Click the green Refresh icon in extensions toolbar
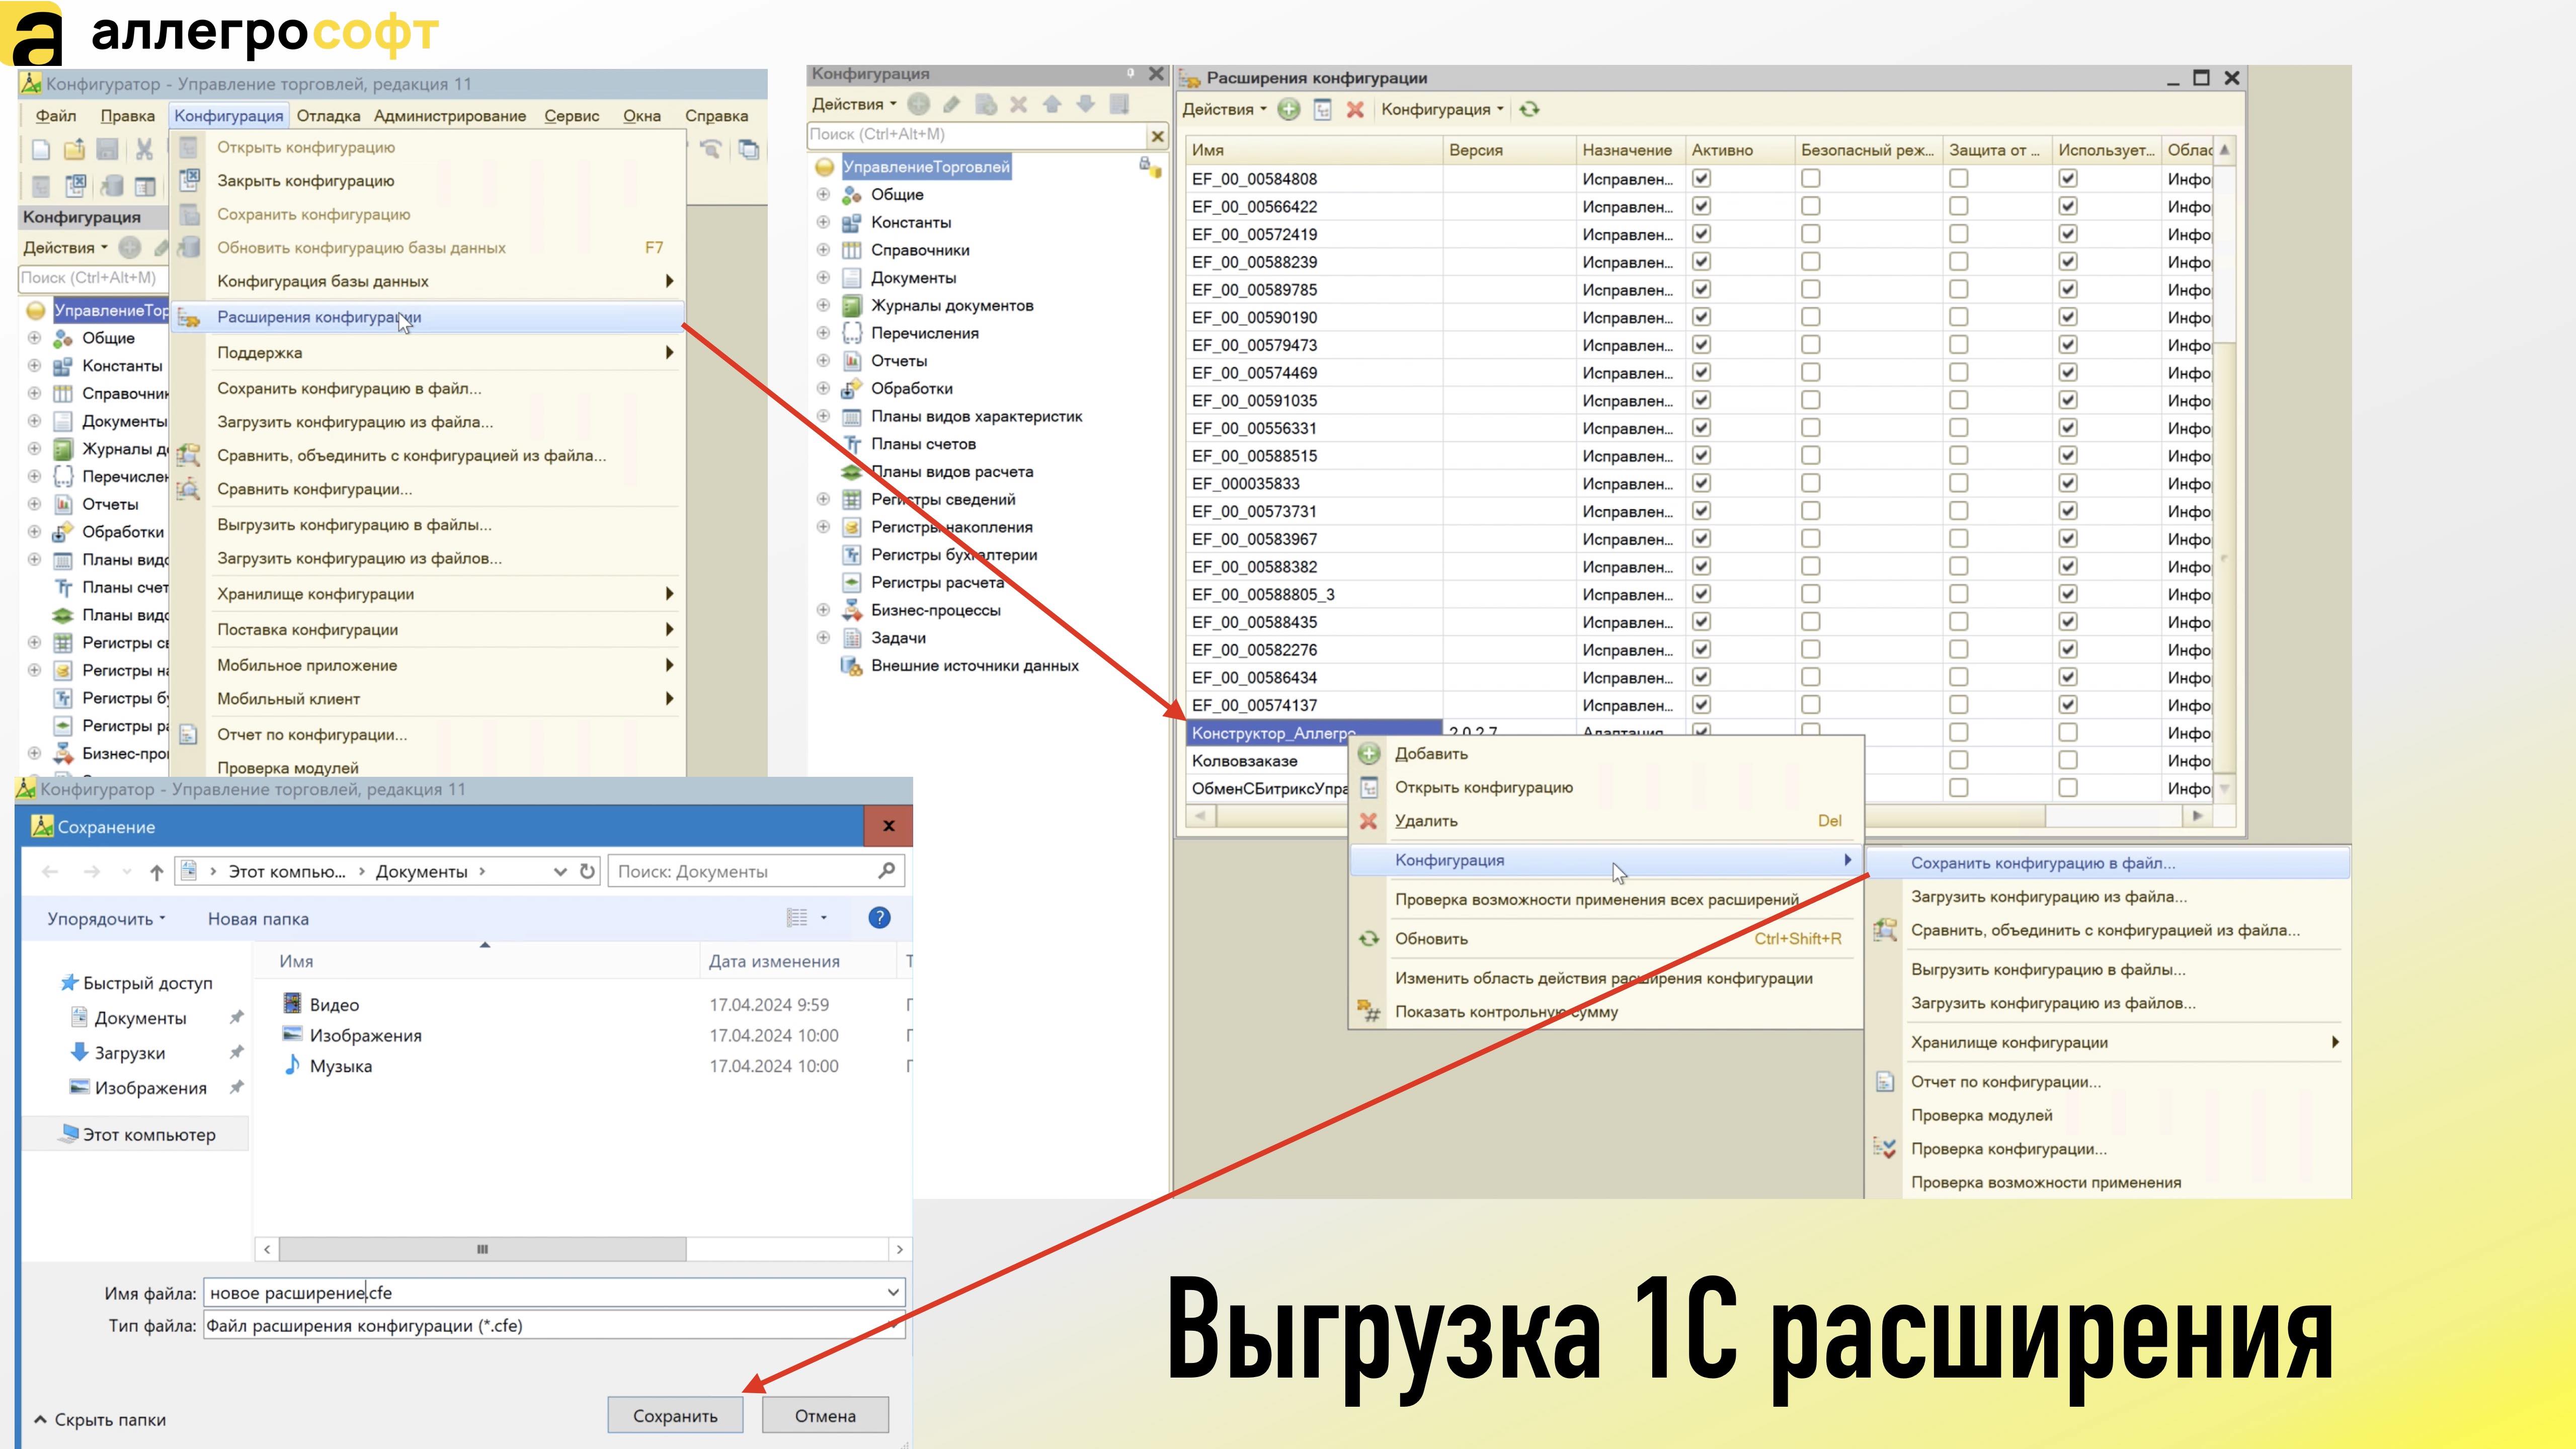2576x1449 pixels. 1529,110
